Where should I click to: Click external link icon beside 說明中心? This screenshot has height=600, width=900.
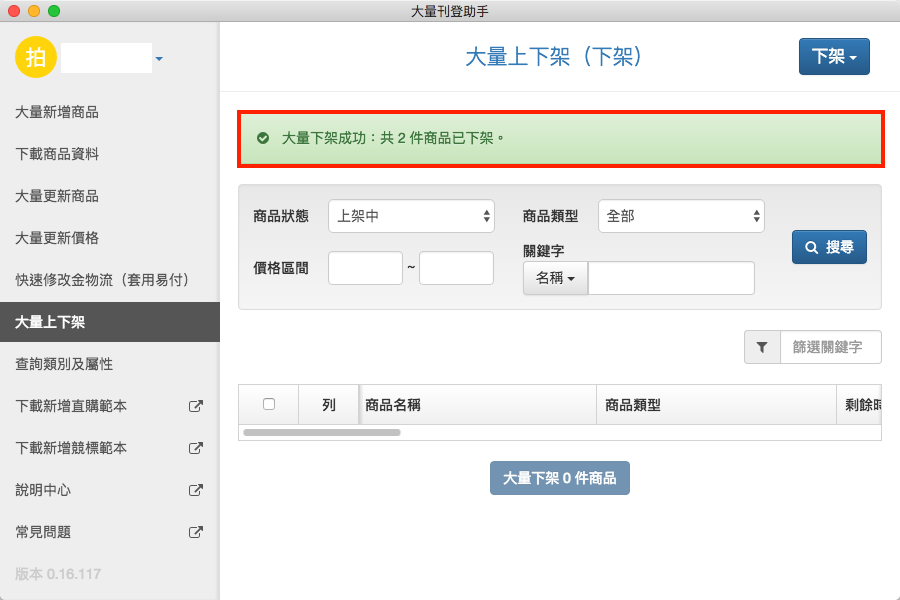(x=196, y=490)
